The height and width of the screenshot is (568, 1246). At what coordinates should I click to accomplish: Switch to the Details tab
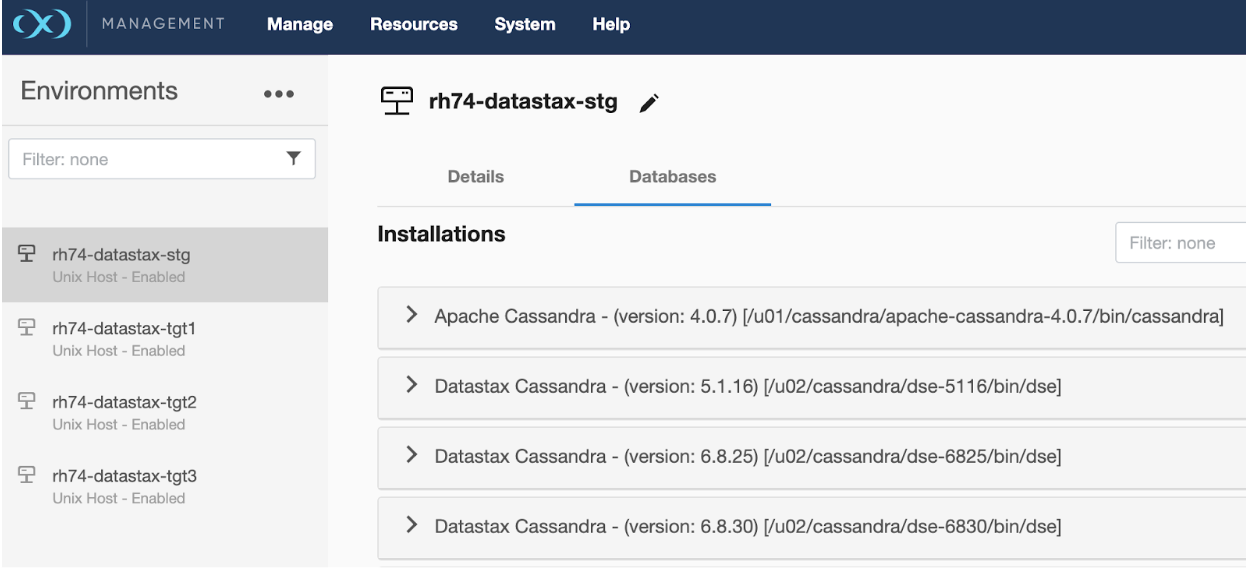click(476, 177)
